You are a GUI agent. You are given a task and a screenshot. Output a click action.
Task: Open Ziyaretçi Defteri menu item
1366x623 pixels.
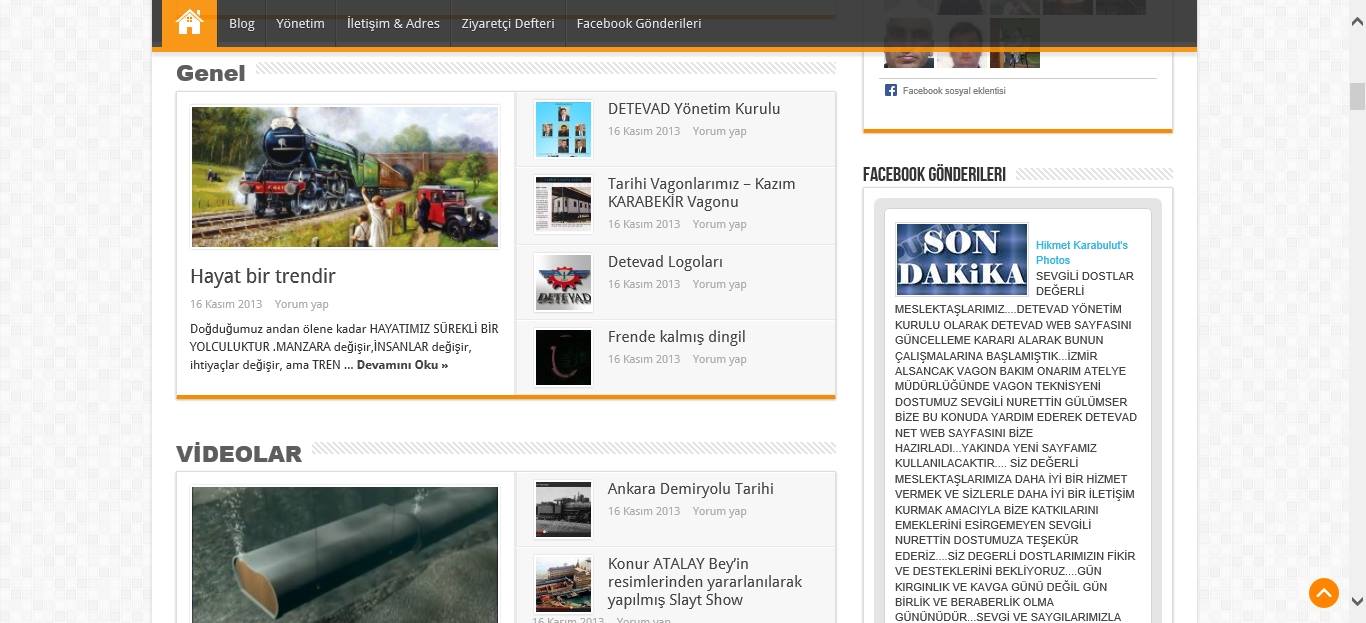[508, 23]
